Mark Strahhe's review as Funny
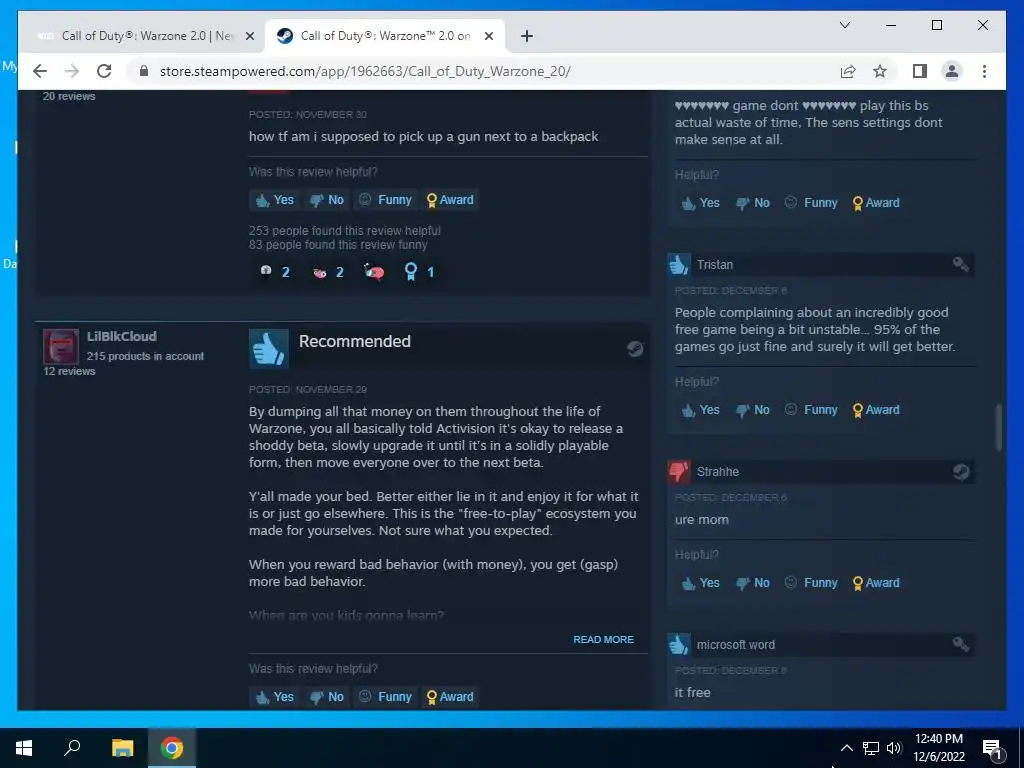This screenshot has height=768, width=1024. (x=810, y=583)
